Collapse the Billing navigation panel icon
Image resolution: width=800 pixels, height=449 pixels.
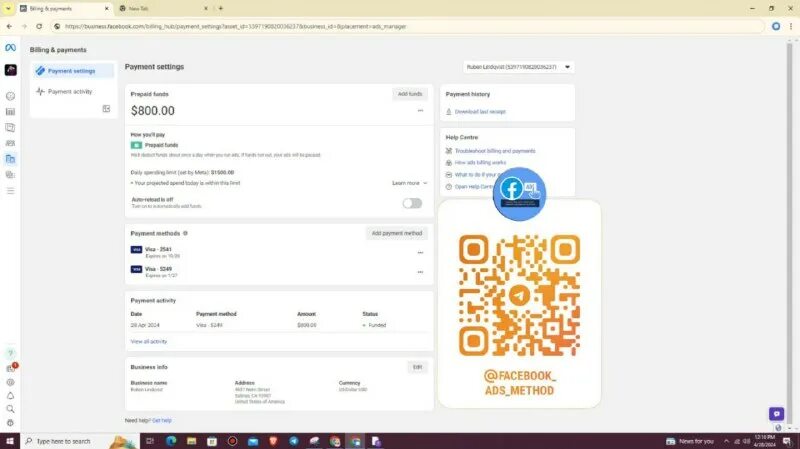tap(106, 109)
